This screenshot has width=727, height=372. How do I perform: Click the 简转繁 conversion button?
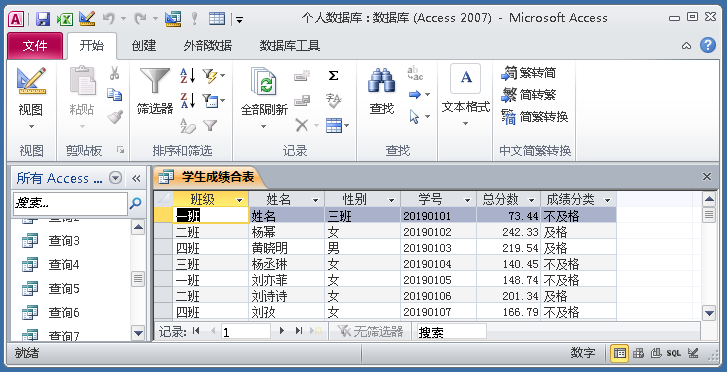[529, 95]
